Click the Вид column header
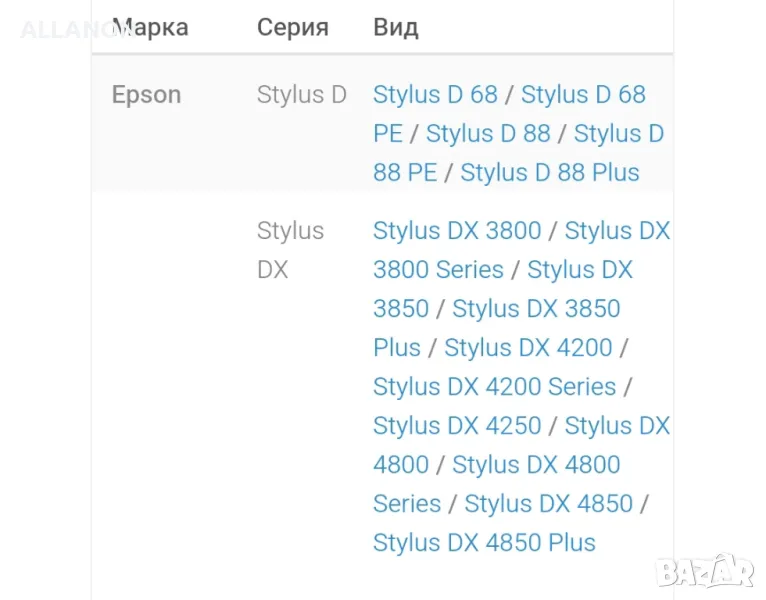766x600 pixels. pos(396,27)
